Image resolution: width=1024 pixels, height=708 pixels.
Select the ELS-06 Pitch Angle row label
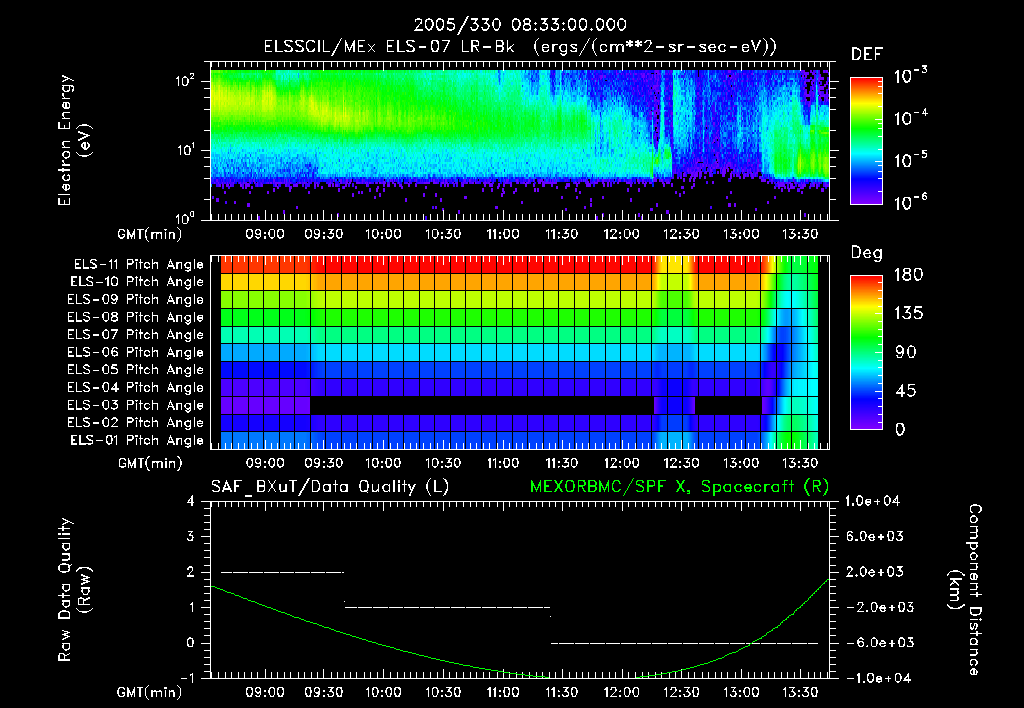(135, 352)
